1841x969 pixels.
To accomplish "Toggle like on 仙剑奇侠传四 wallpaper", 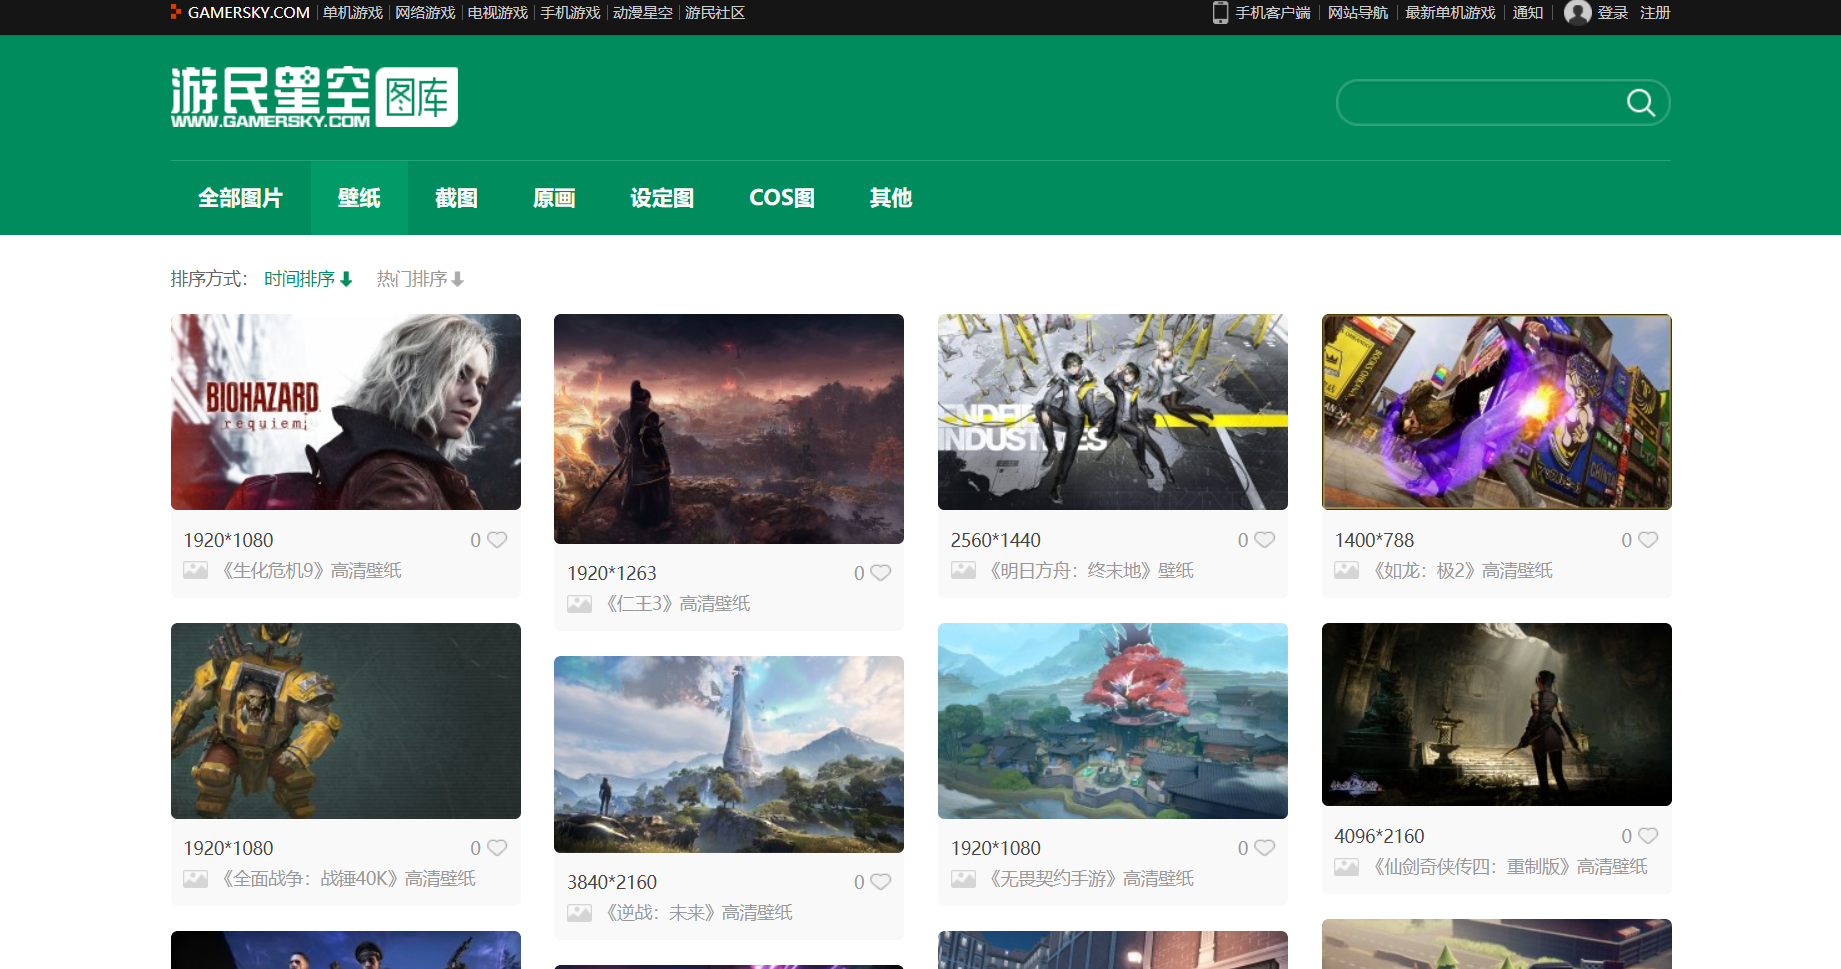I will 1648,836.
